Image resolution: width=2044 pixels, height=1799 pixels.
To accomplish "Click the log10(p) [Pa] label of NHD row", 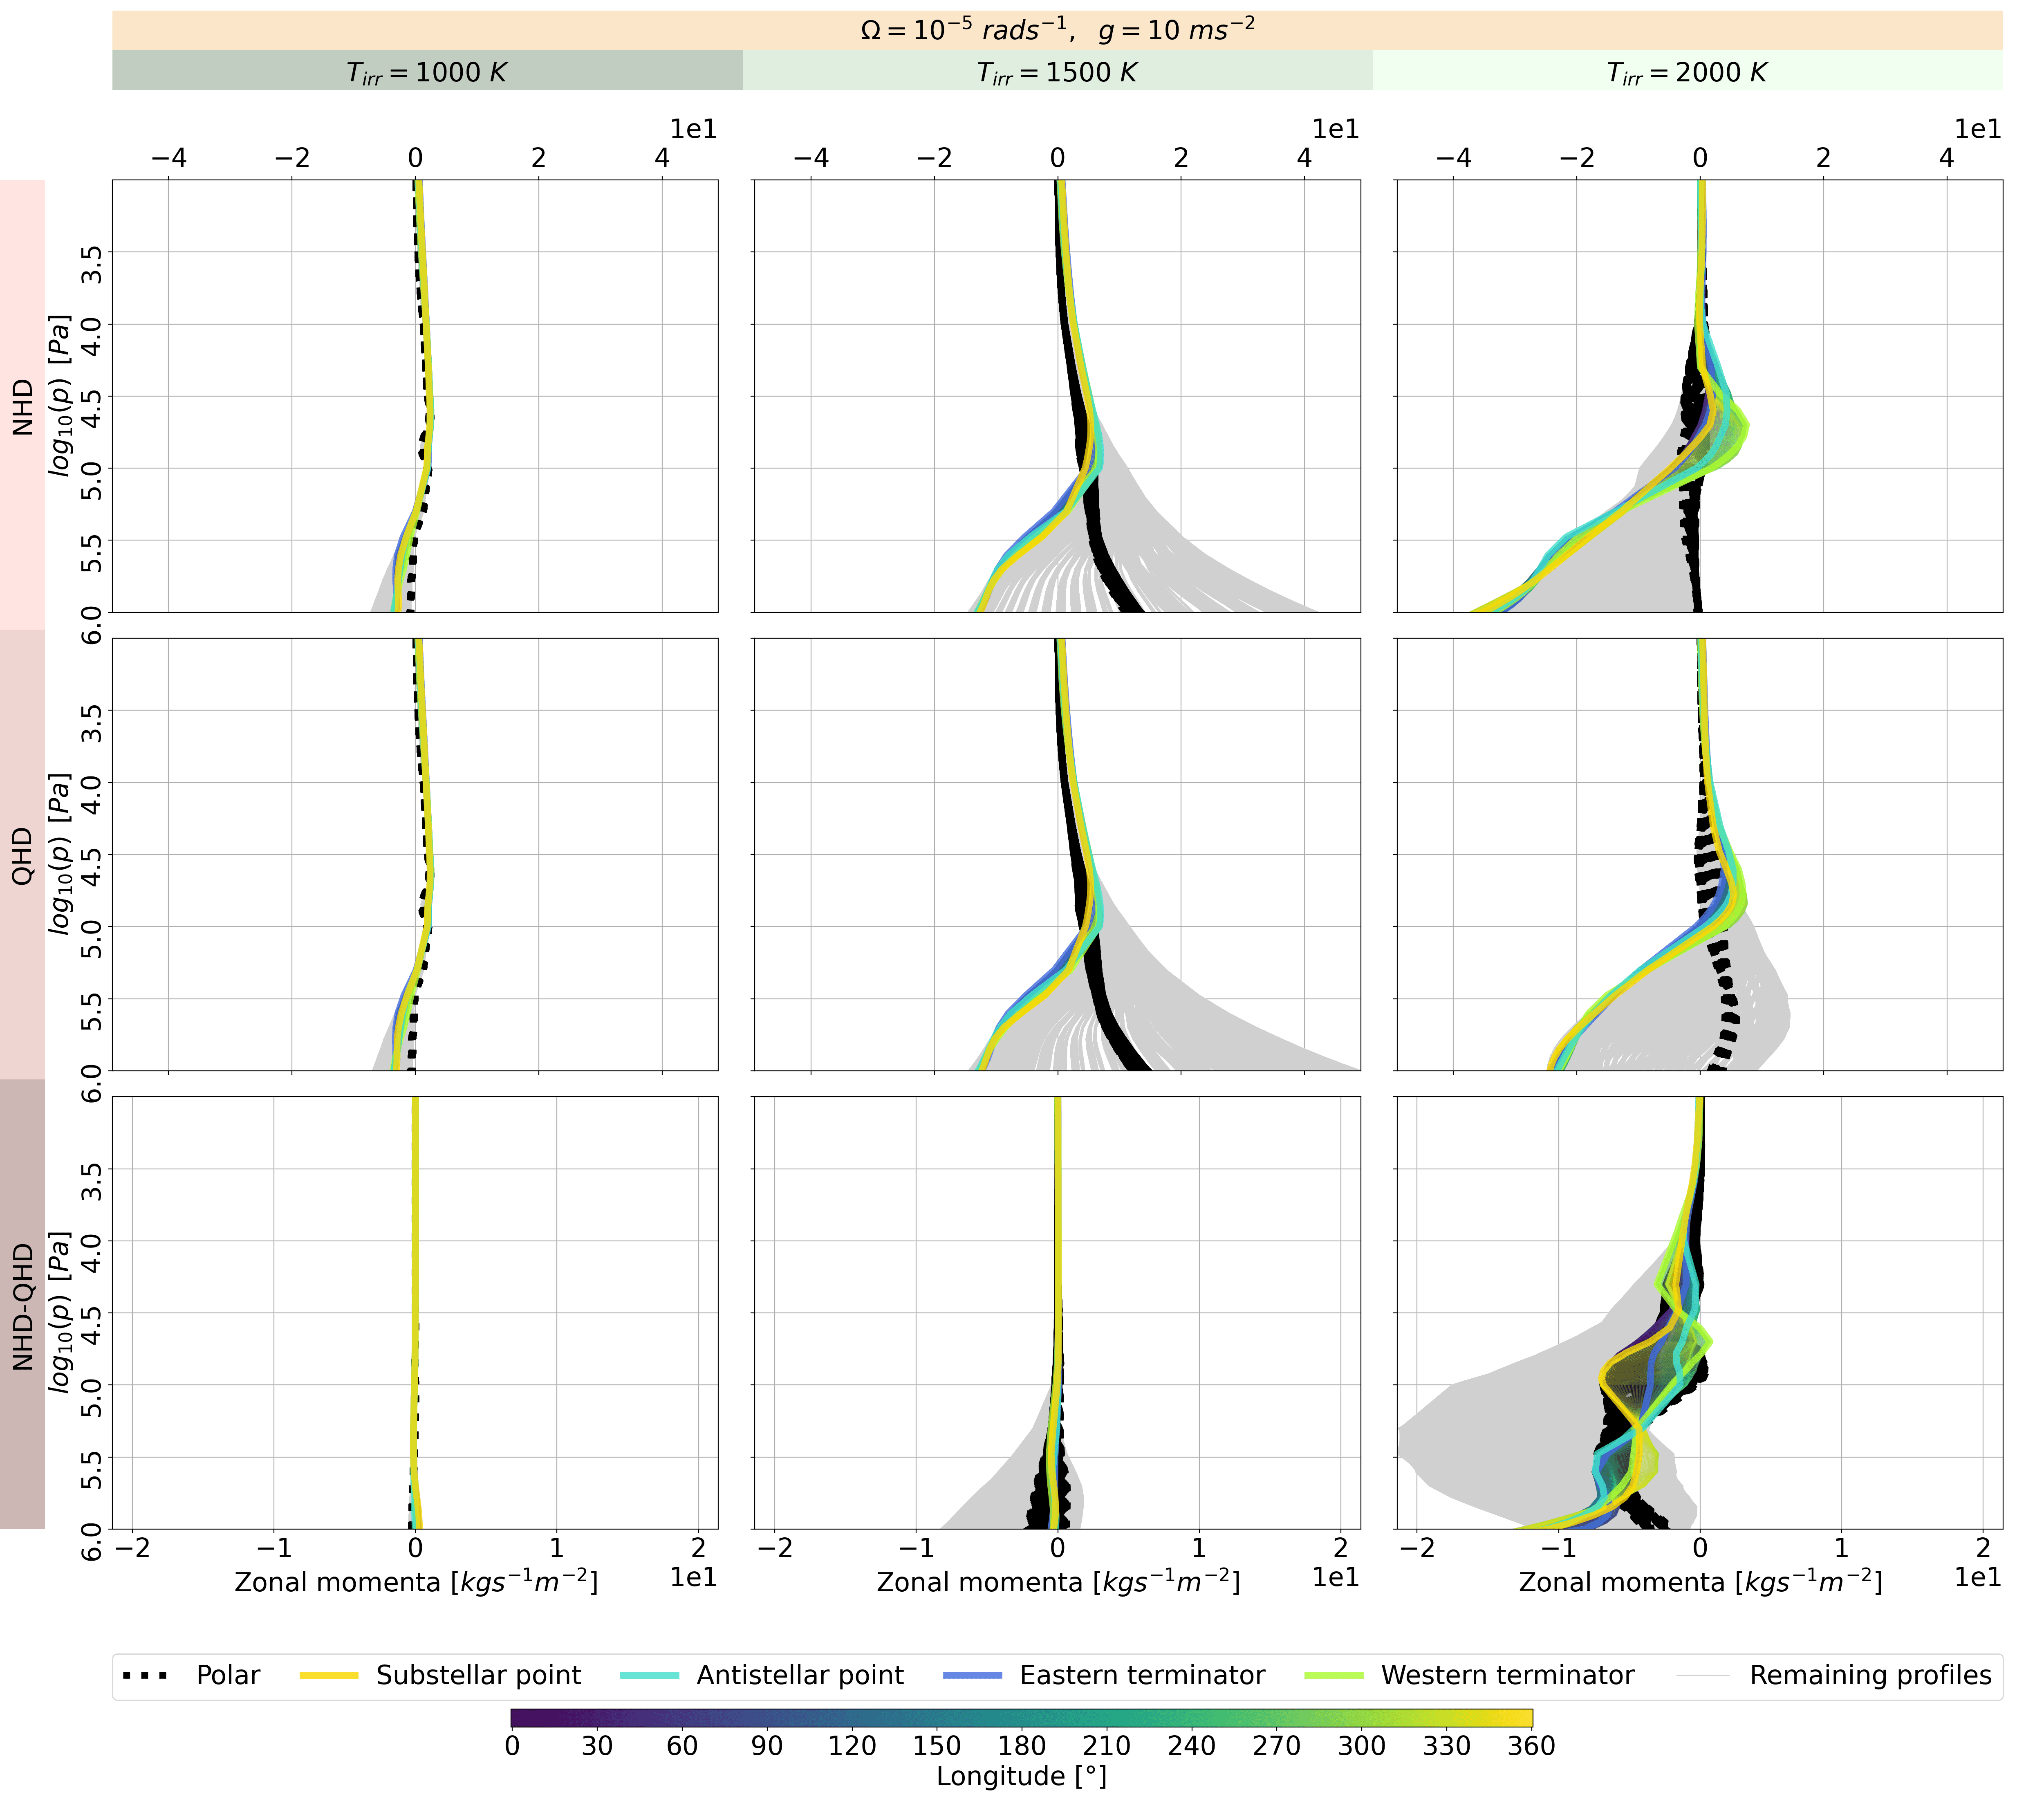I will tap(61, 396).
